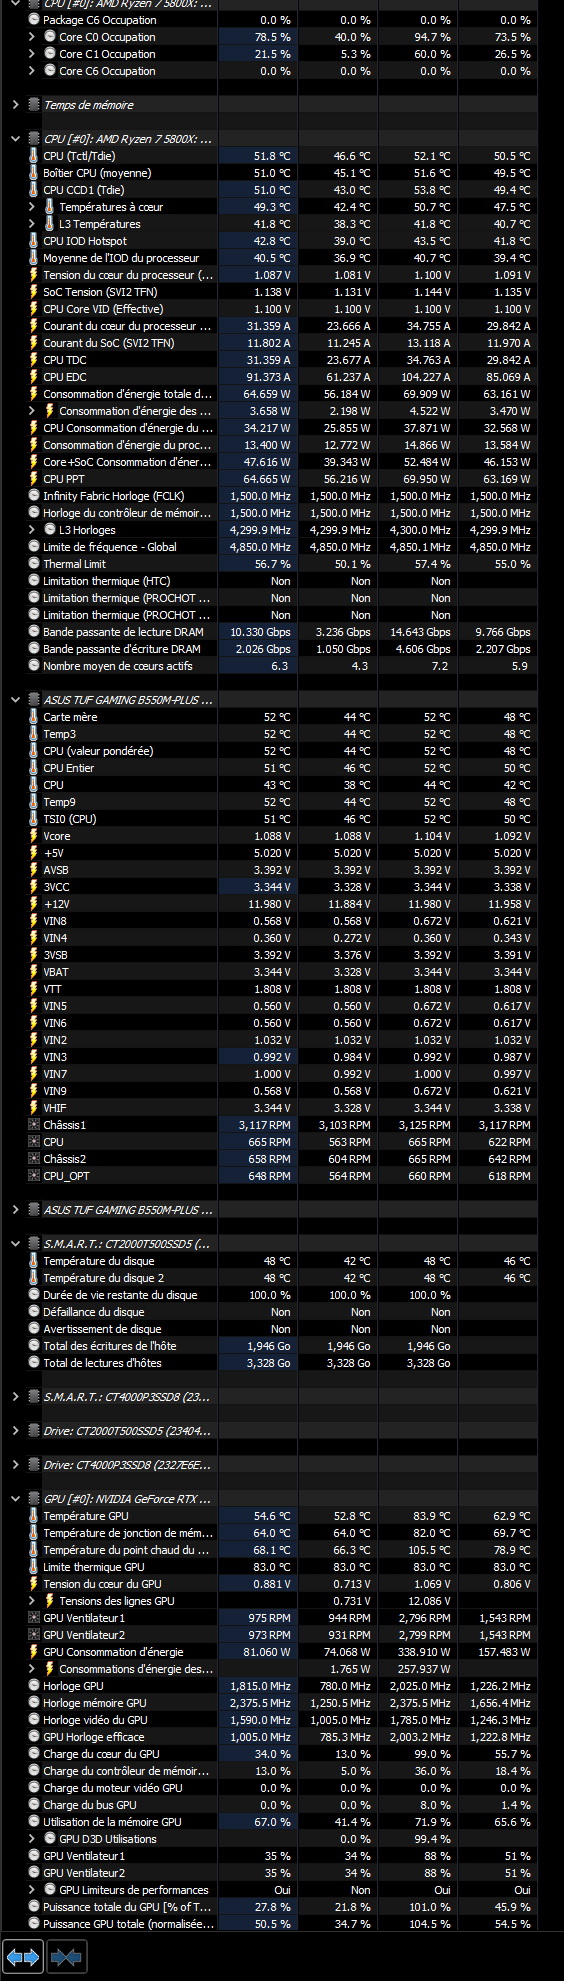
Task: Expand Tensions des lignes GPU row
Action: (x=32, y=1601)
